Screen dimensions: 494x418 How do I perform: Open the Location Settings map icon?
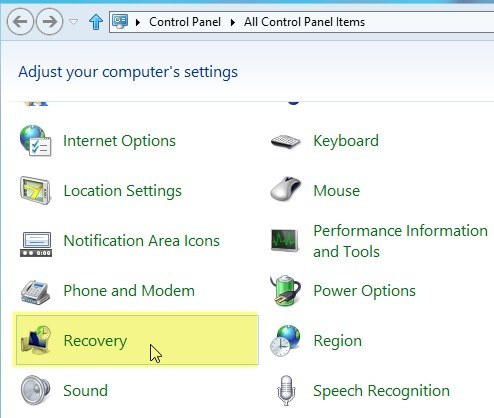[x=35, y=191]
